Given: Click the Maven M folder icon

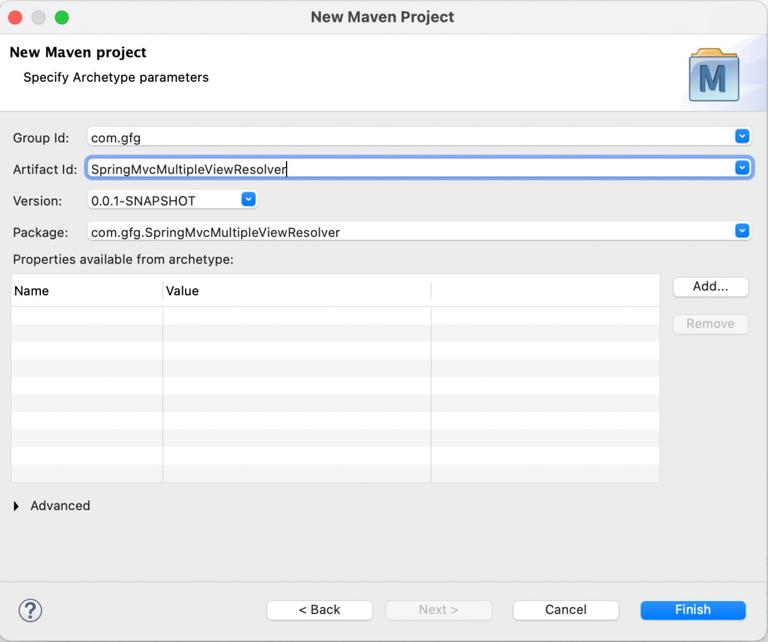Looking at the screenshot, I should click(714, 75).
